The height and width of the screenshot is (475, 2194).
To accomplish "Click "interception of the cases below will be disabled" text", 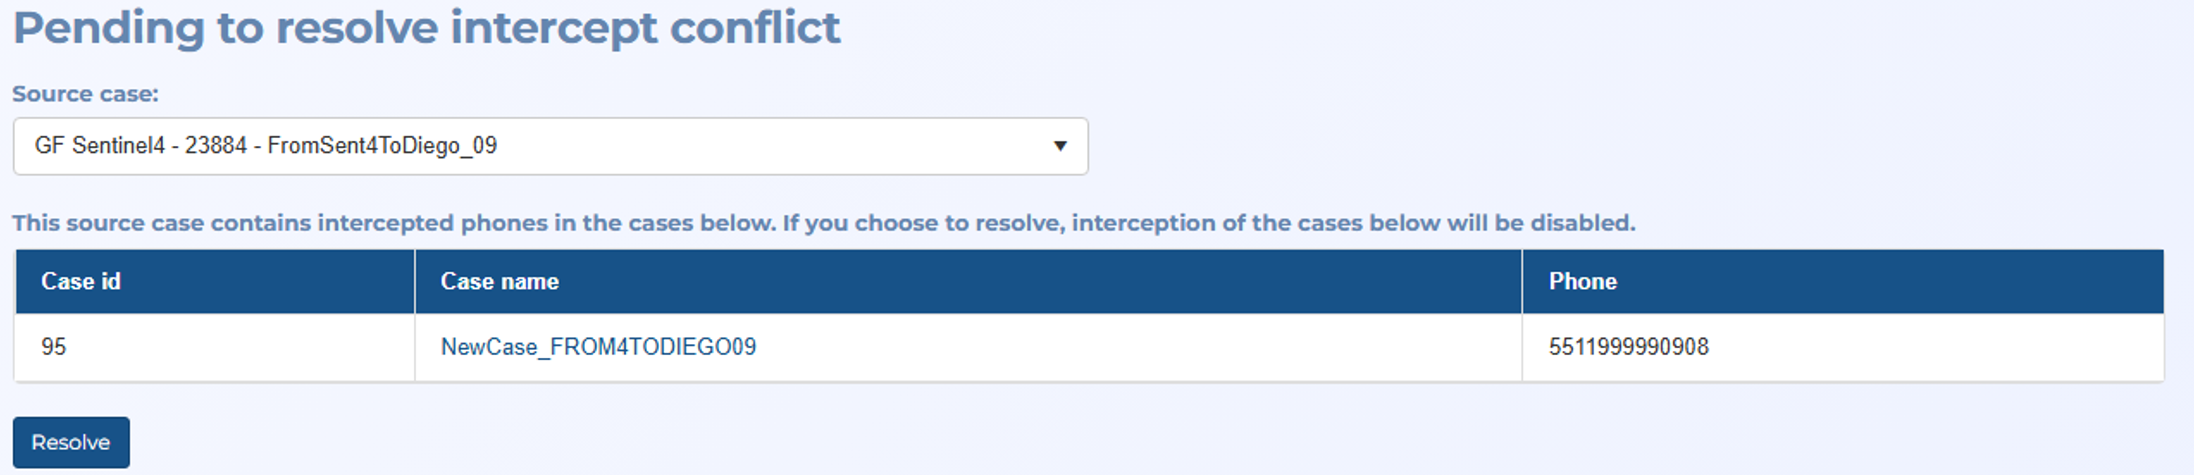I will click(1353, 223).
